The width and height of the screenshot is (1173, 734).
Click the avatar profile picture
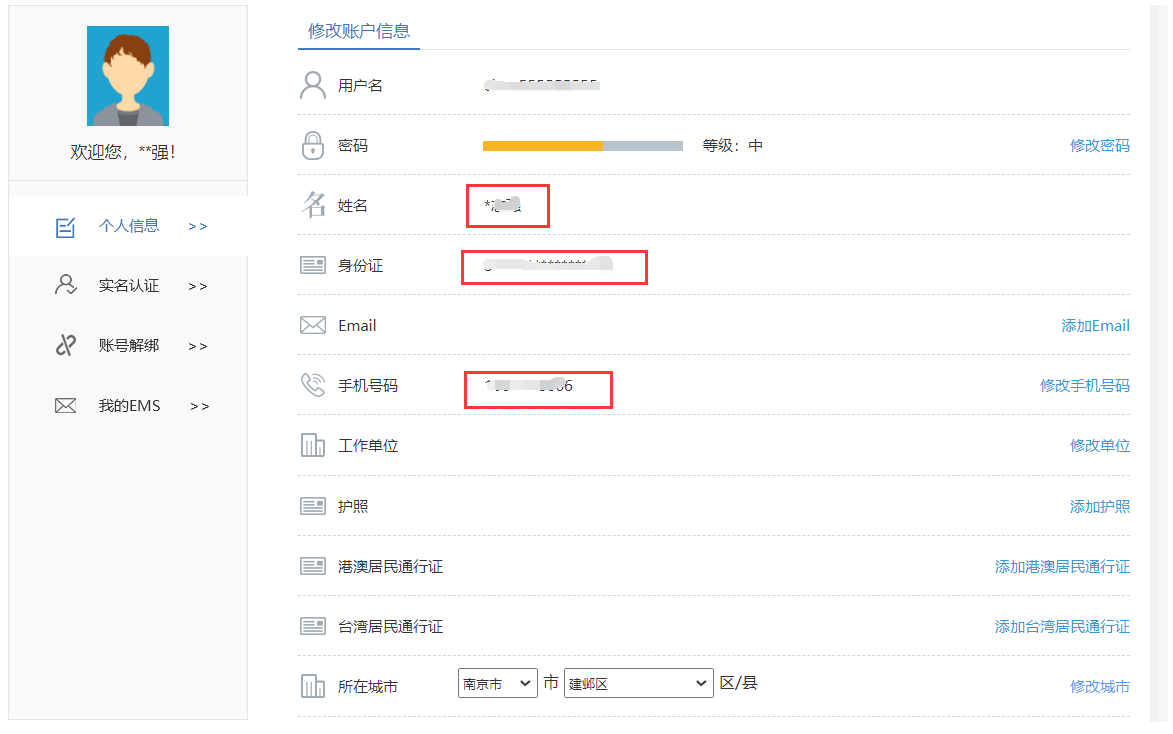point(127,75)
